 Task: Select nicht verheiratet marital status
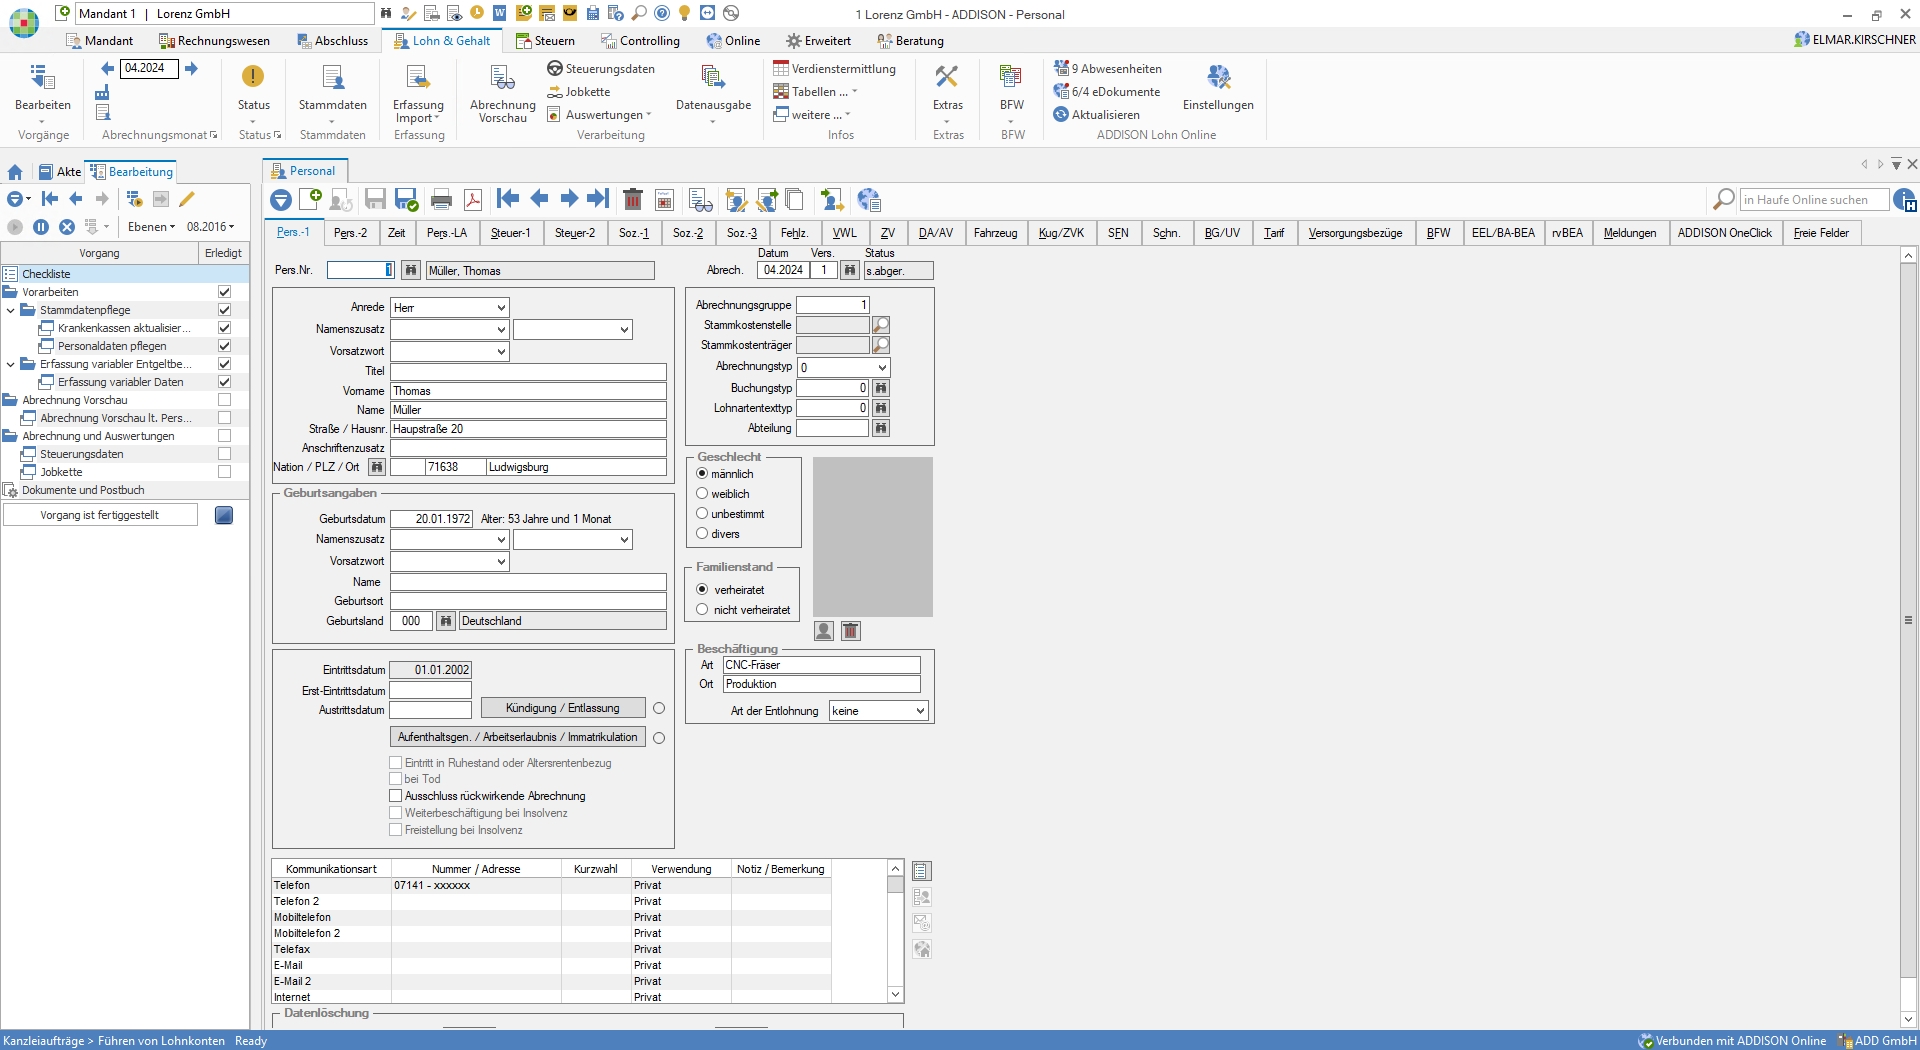(x=702, y=610)
